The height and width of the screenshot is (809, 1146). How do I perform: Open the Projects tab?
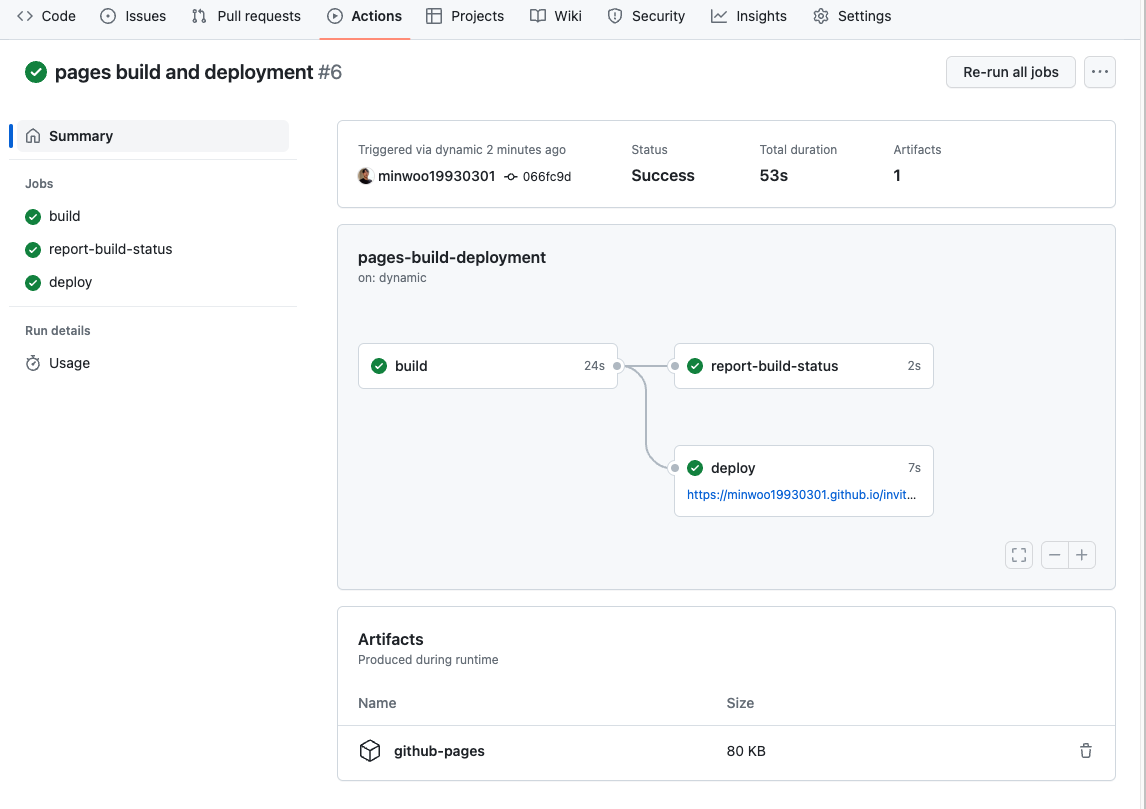(465, 16)
